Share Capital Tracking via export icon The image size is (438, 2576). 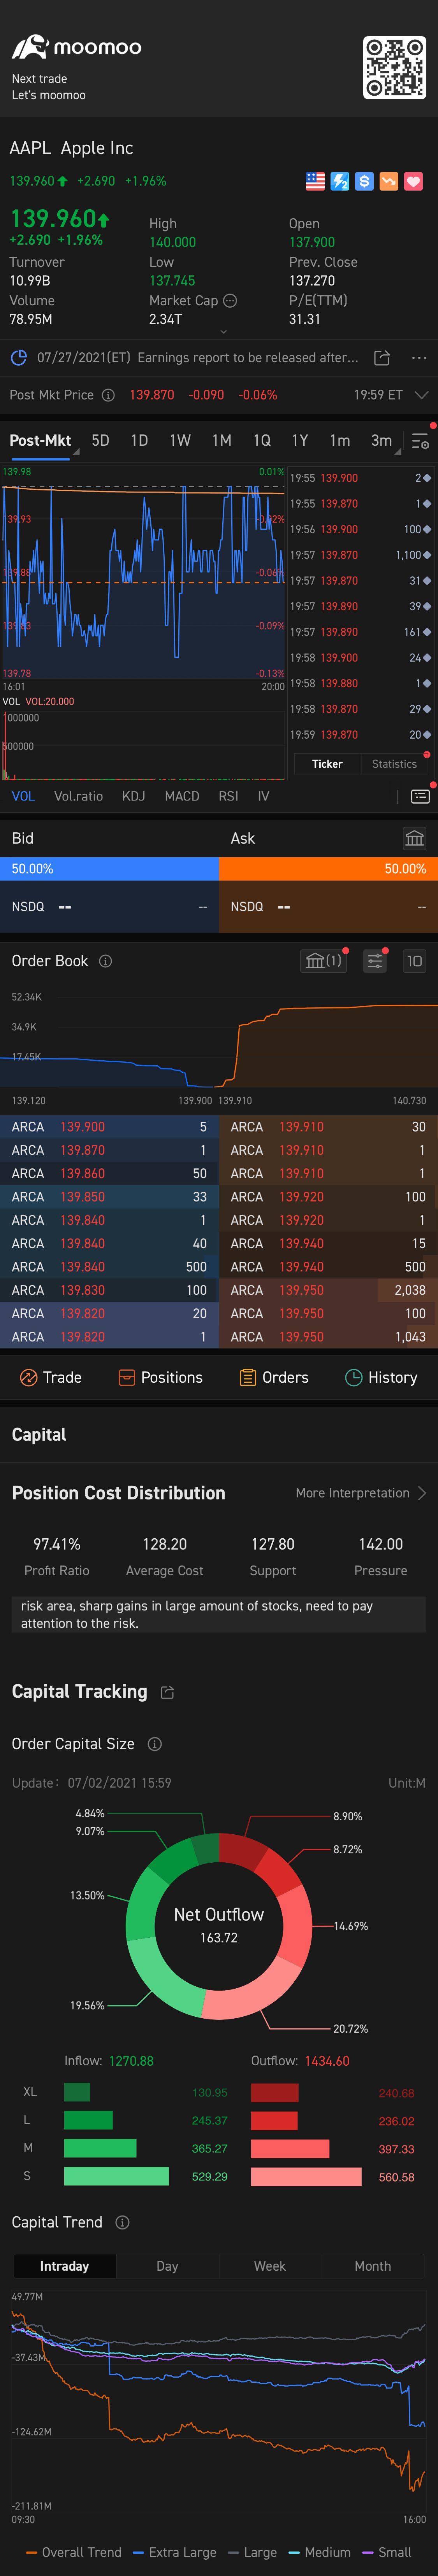click(x=167, y=1692)
